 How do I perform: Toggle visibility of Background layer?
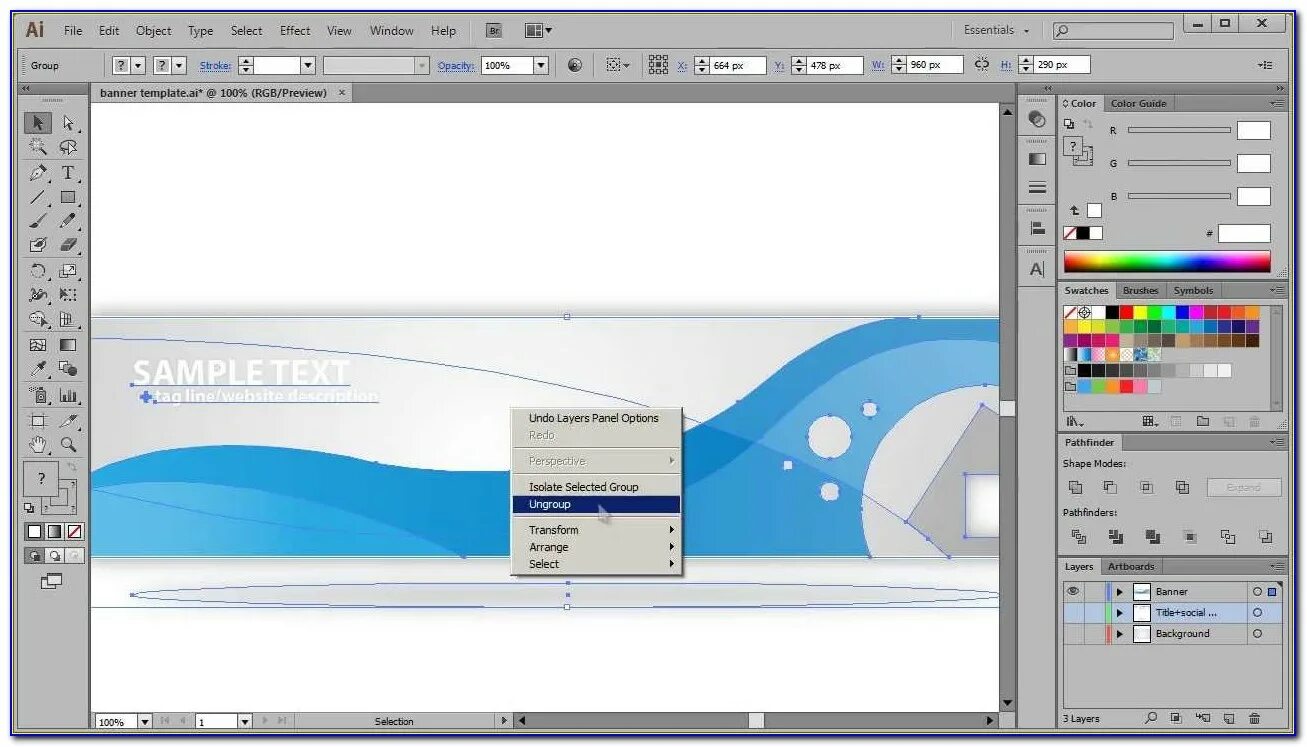[1073, 633]
